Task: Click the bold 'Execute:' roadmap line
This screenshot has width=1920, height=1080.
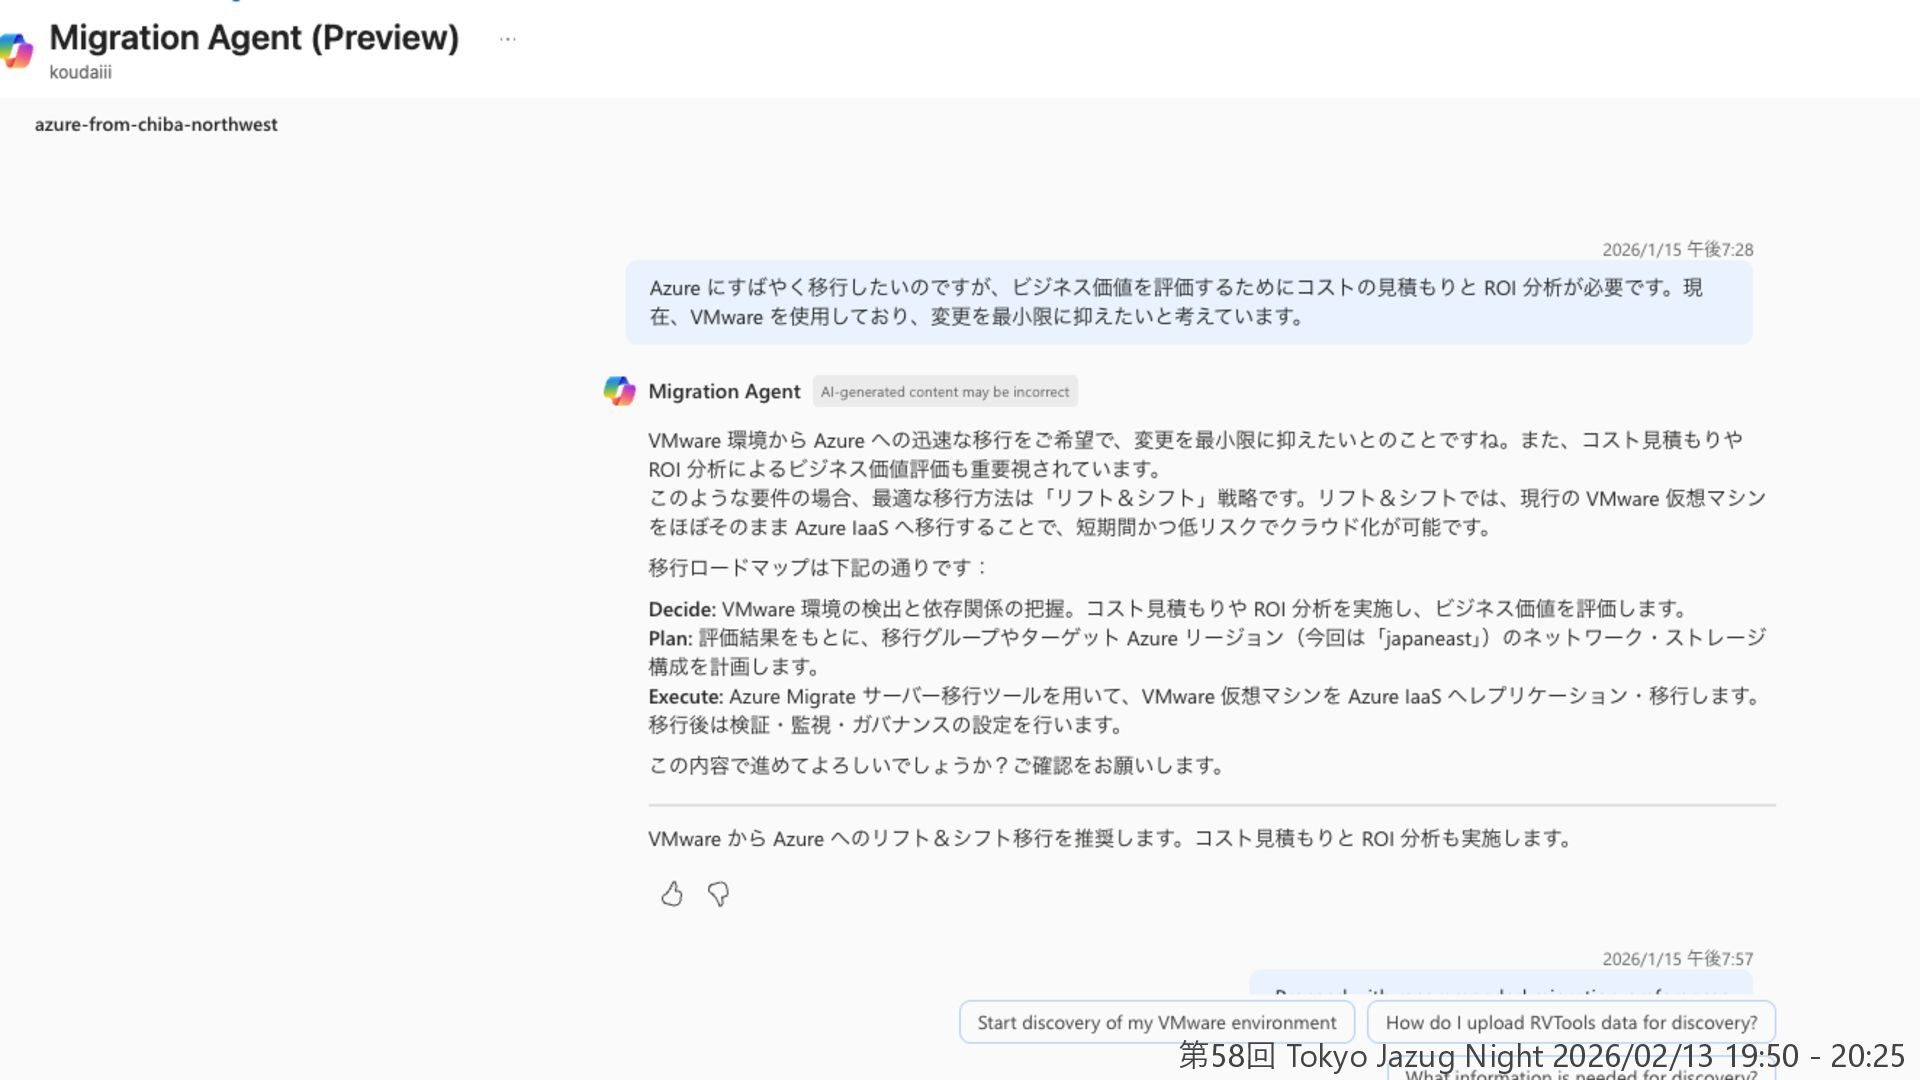Action: [x=686, y=696]
